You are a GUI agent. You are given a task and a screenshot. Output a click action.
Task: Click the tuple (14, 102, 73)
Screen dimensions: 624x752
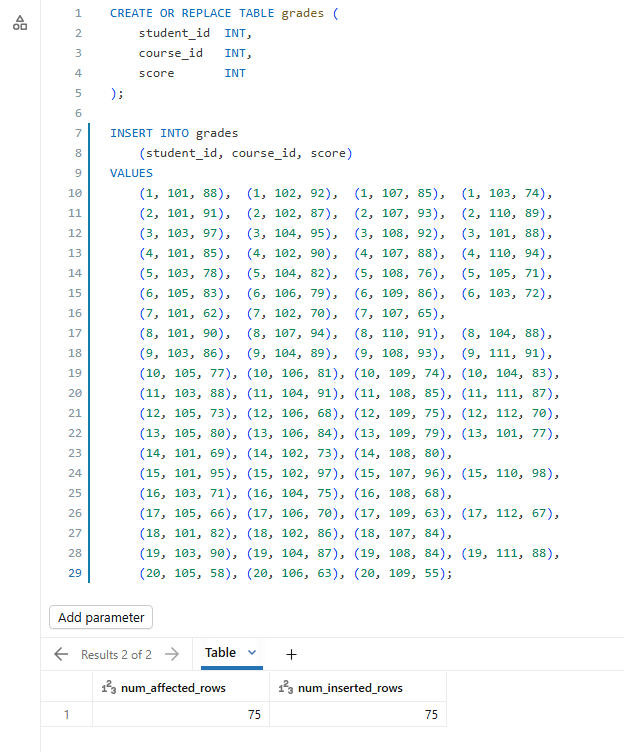click(x=293, y=453)
